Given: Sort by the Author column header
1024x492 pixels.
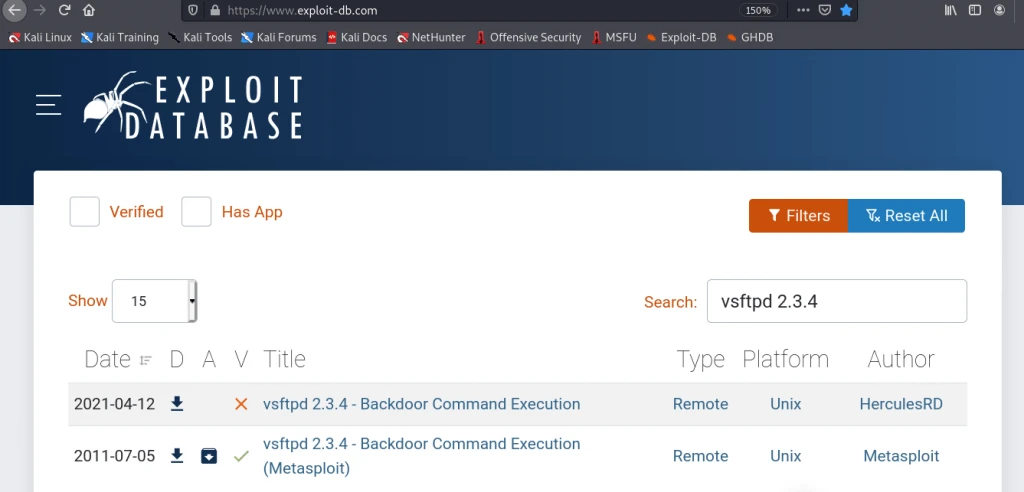Looking at the screenshot, I should tap(901, 359).
